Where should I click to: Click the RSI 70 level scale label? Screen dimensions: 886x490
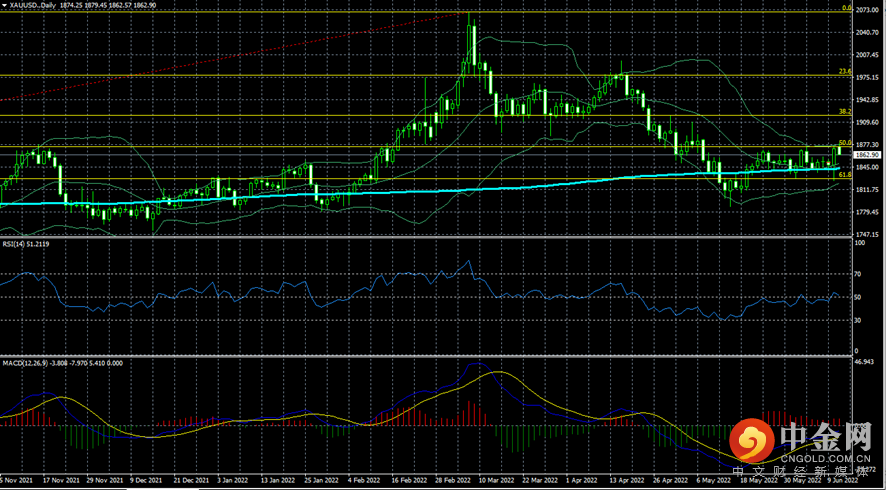[x=858, y=274]
